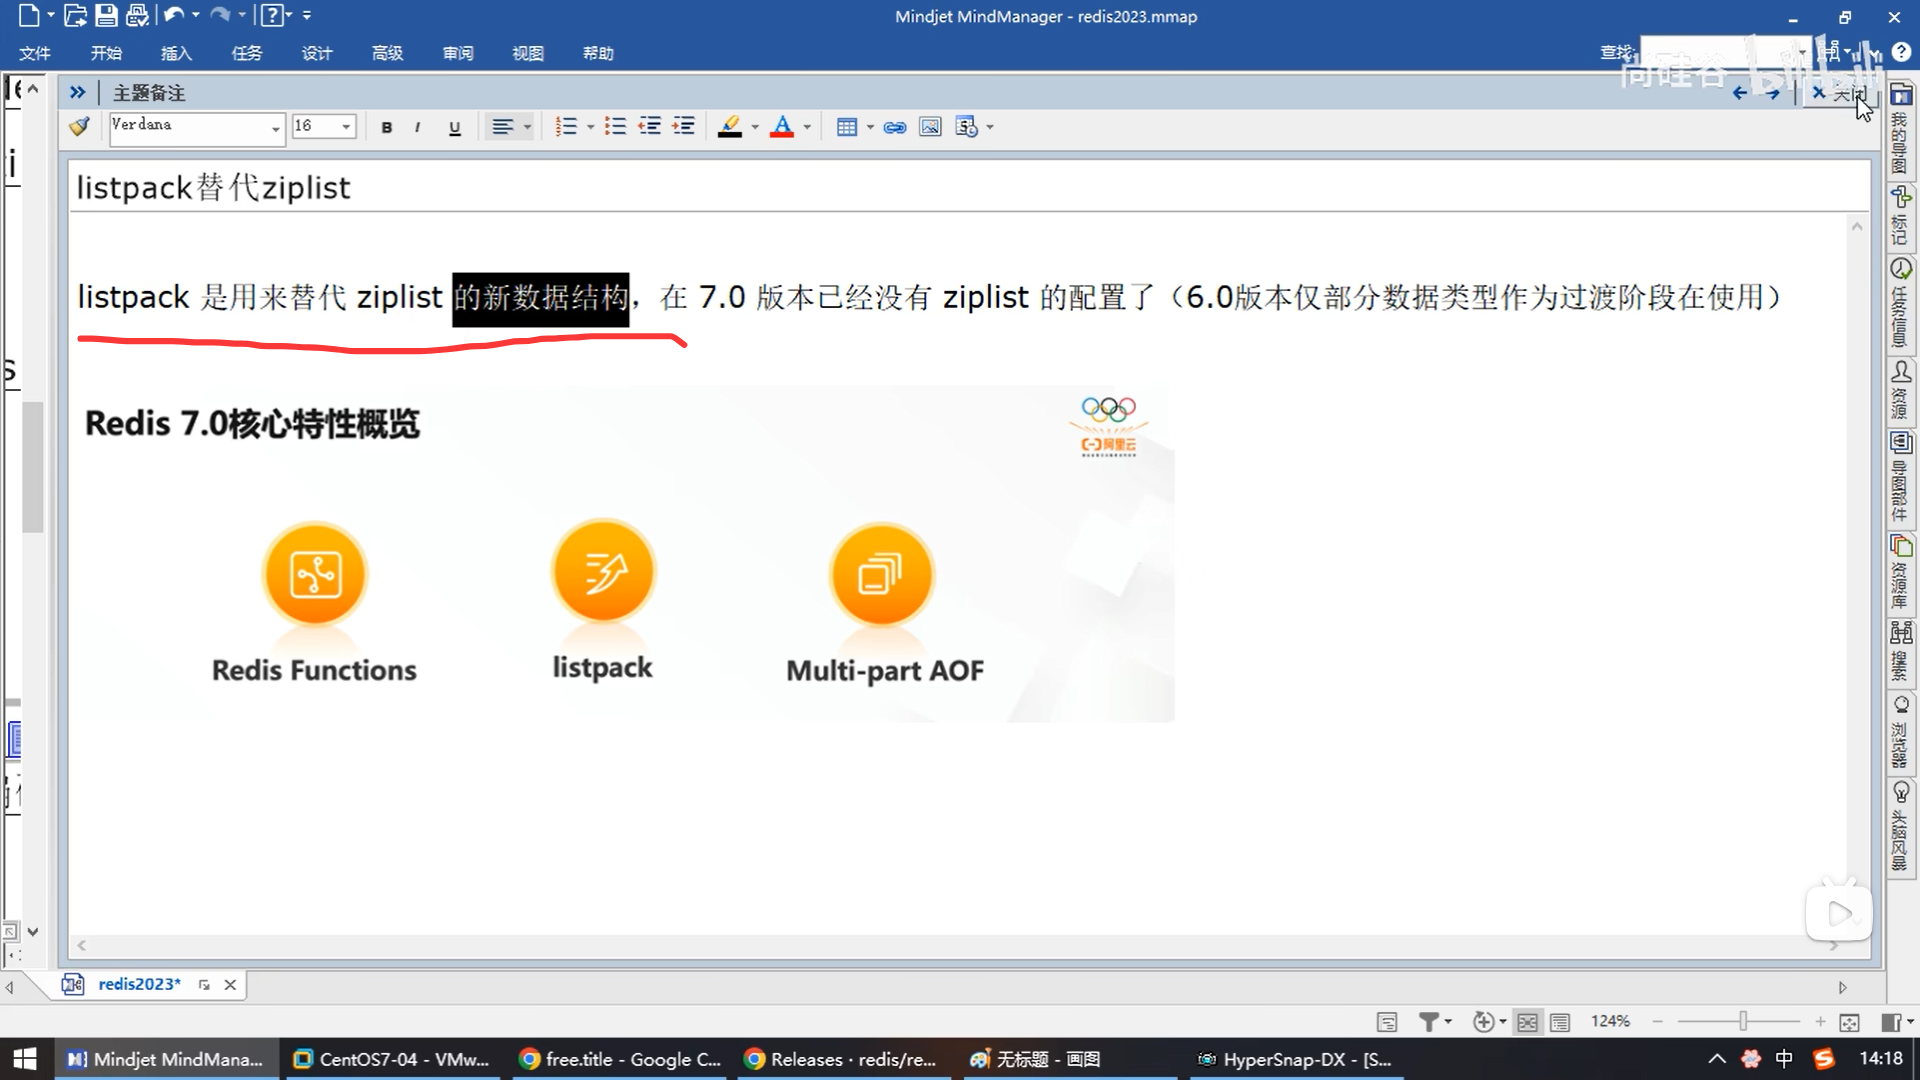This screenshot has width=1920, height=1080.
Task: Increase indent of notes text
Action: pos(684,127)
